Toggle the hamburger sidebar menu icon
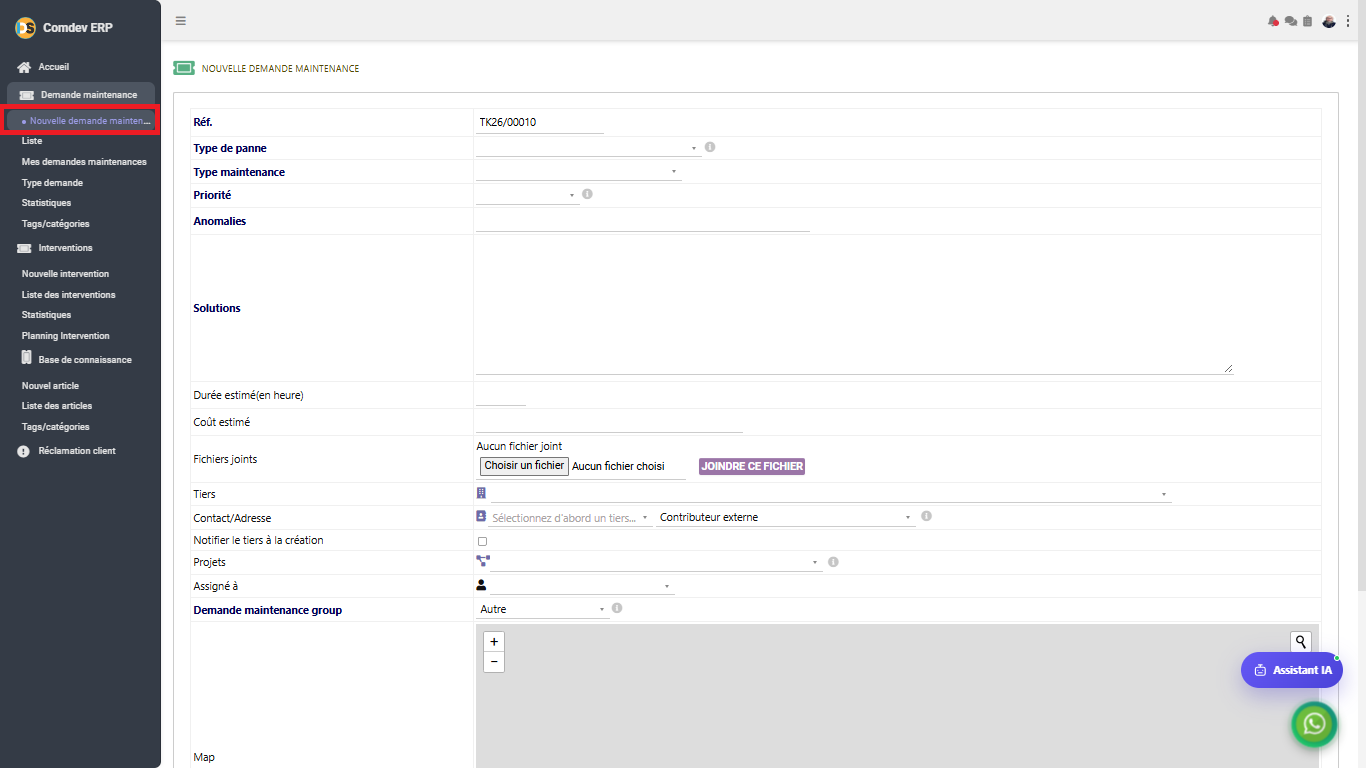Image resolution: width=1366 pixels, height=768 pixels. 180,21
